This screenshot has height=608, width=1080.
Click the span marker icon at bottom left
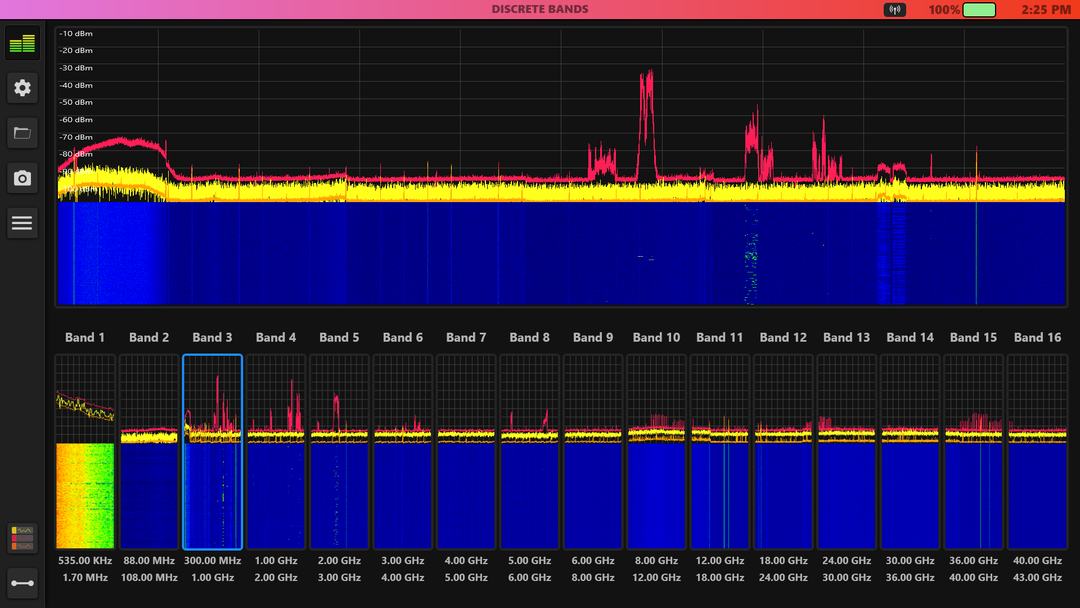(22, 582)
